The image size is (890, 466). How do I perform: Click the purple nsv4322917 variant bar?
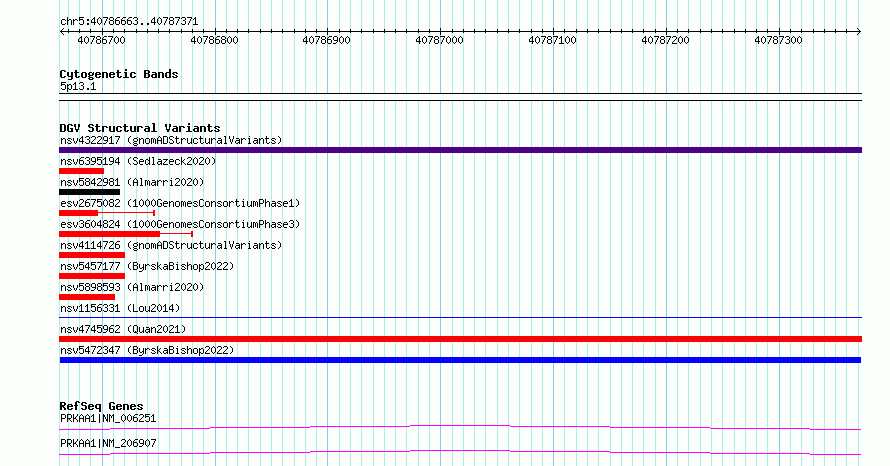pos(460,150)
